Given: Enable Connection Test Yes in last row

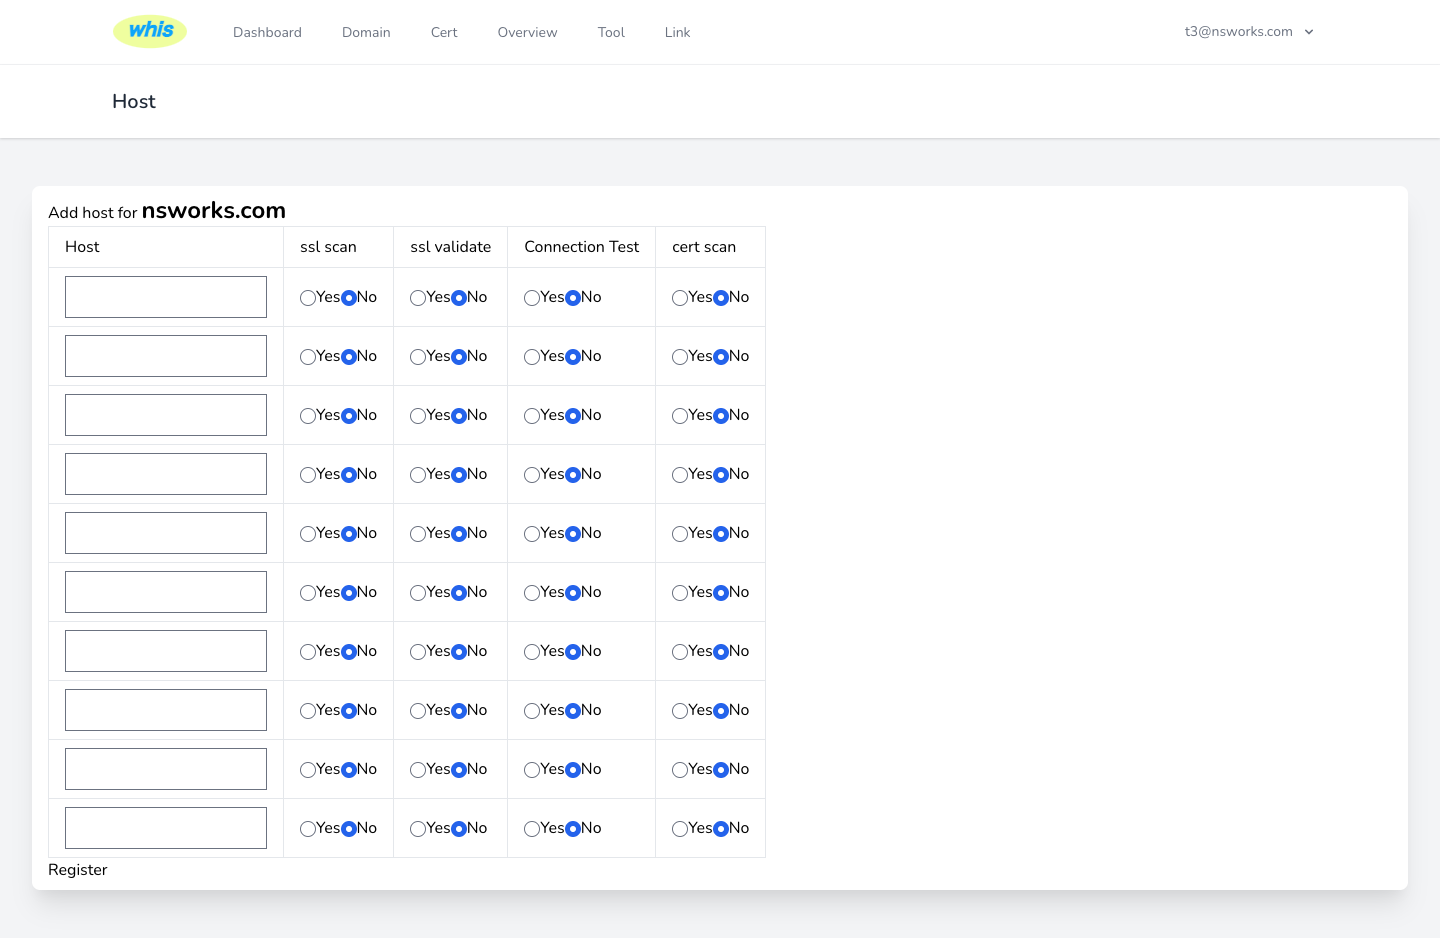Looking at the screenshot, I should [x=532, y=829].
